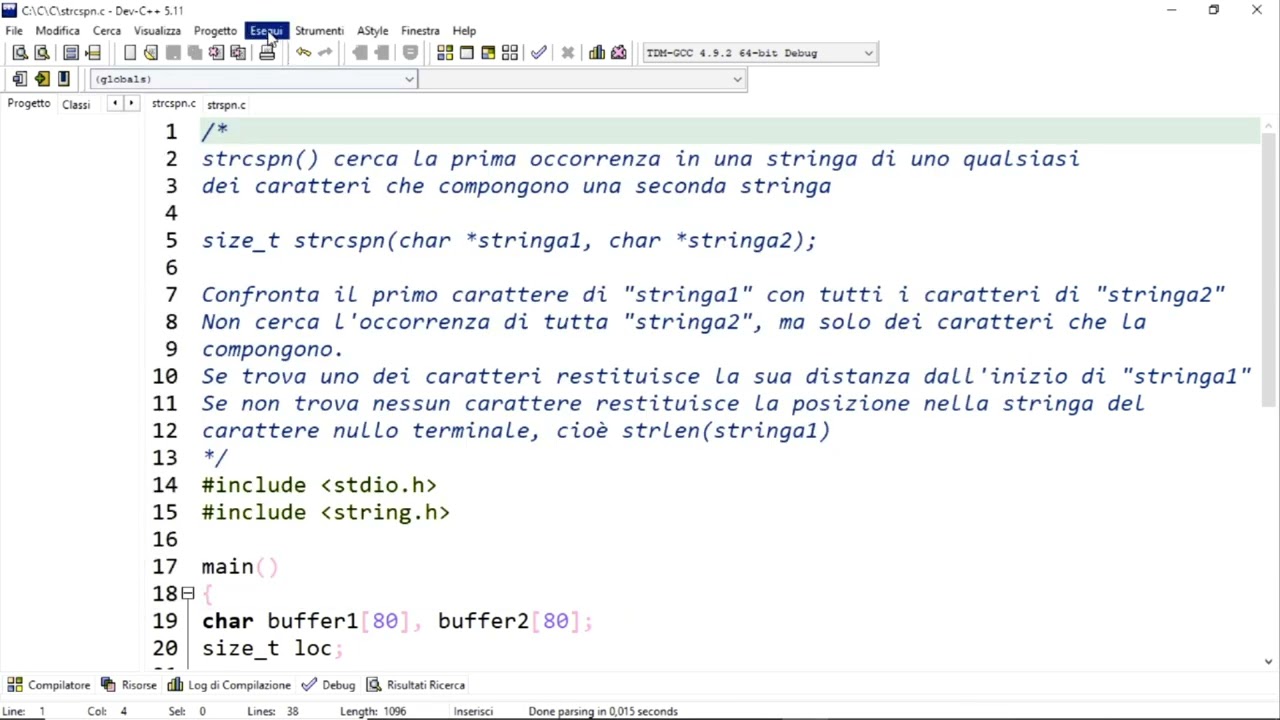Open the File menu
The width and height of the screenshot is (1280, 720).
14,31
